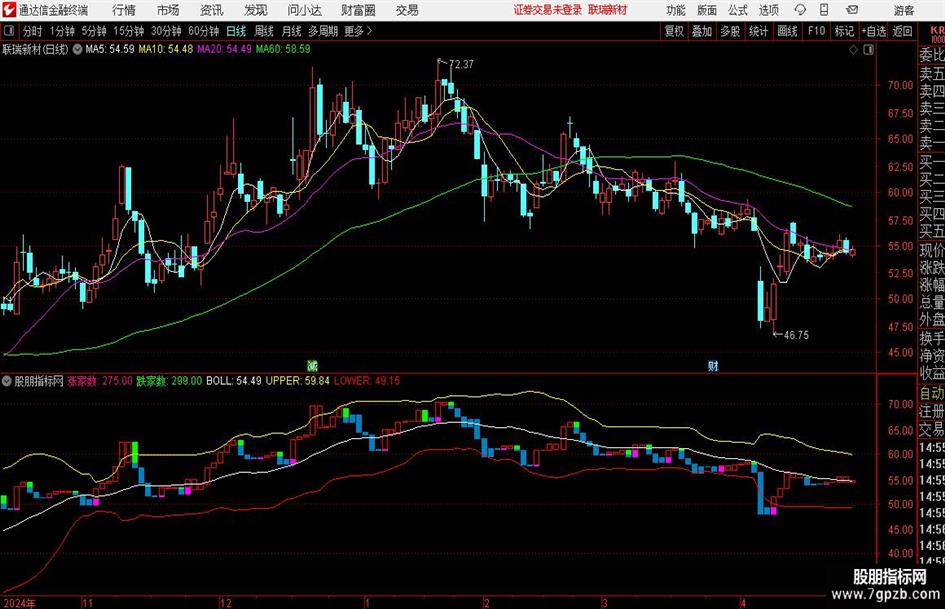Click the green 减 event marker

pyautogui.click(x=312, y=365)
